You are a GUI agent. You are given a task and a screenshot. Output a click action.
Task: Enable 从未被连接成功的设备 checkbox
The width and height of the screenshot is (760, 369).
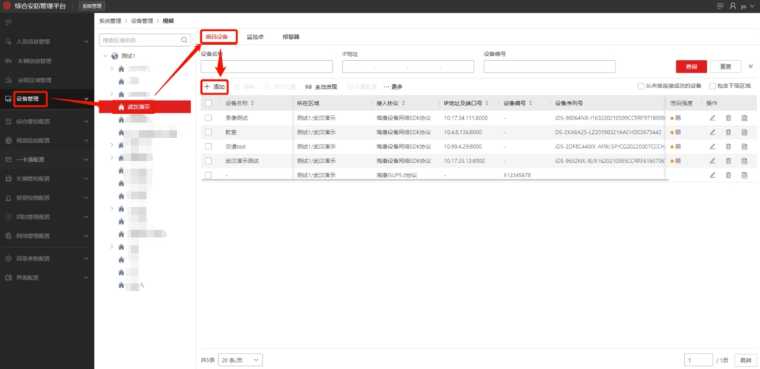(641, 86)
